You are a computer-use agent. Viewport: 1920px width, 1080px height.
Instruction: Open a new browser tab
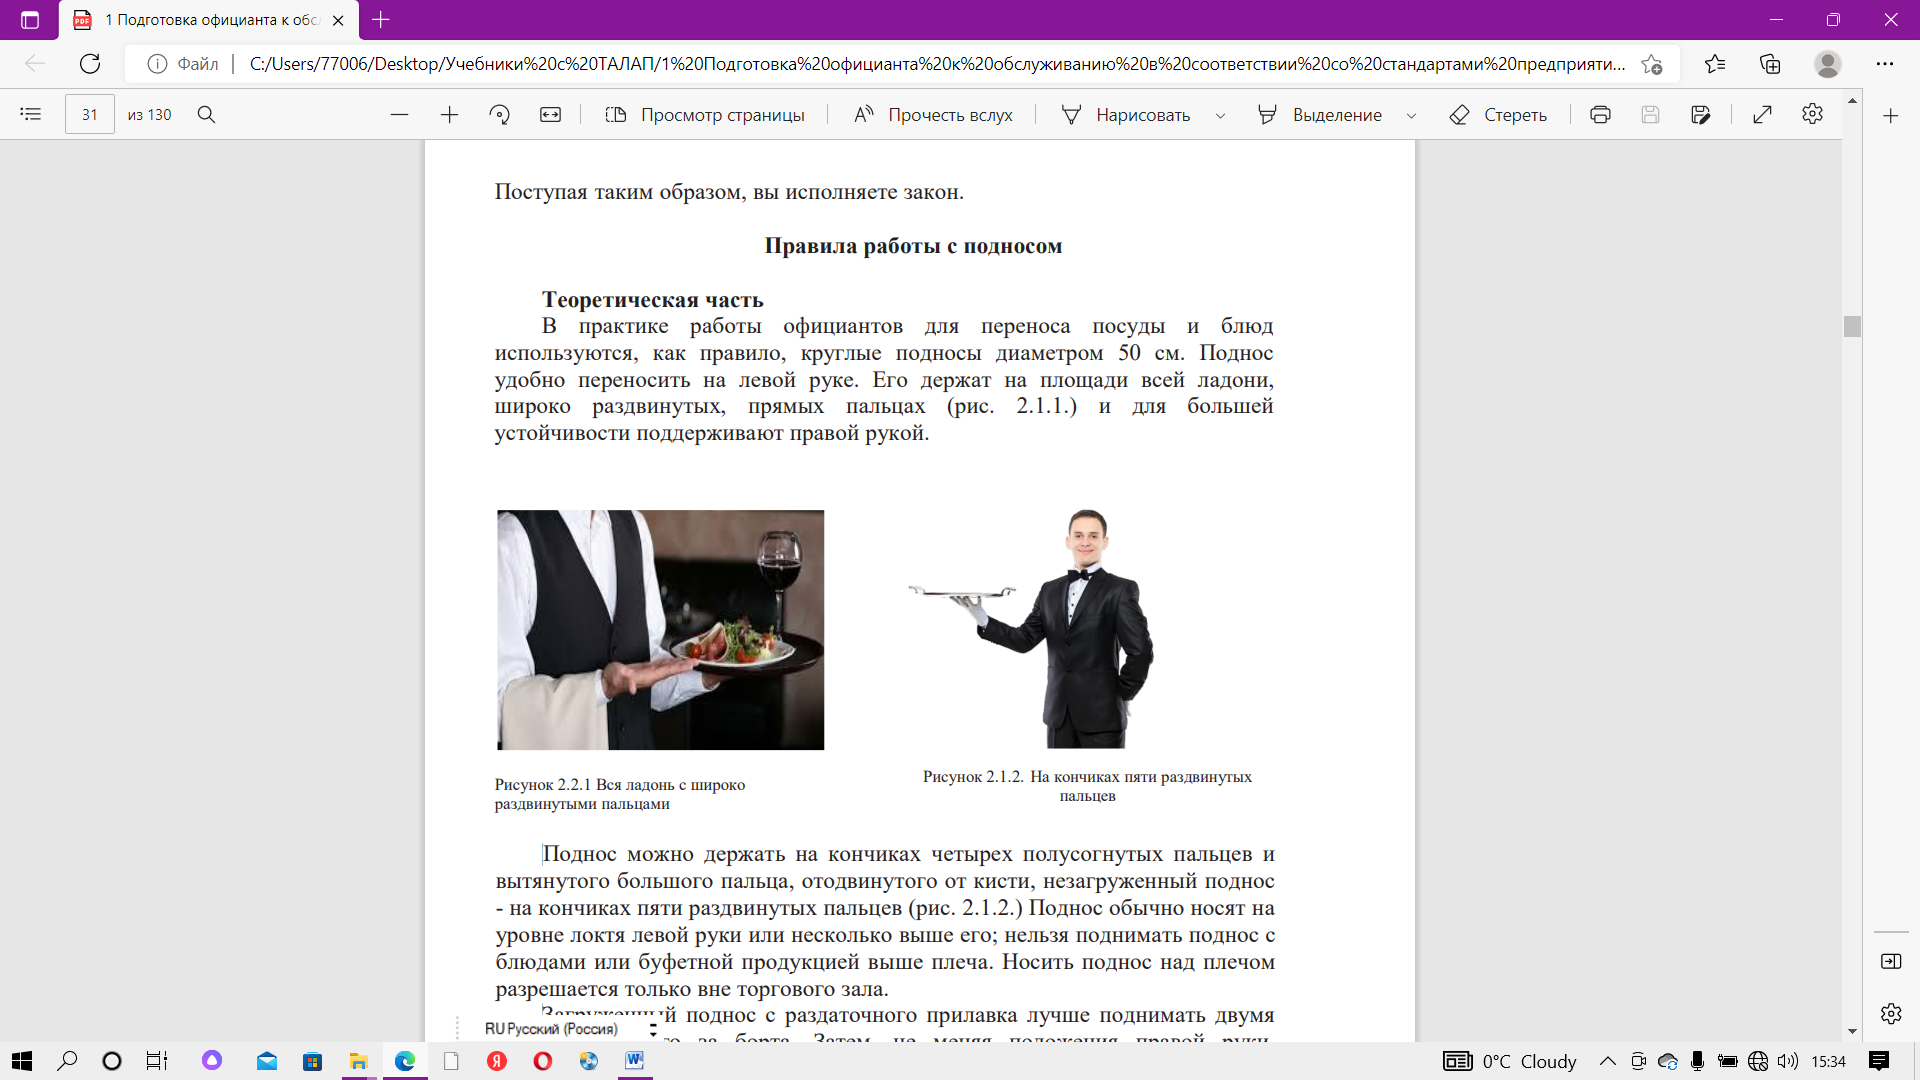[381, 19]
